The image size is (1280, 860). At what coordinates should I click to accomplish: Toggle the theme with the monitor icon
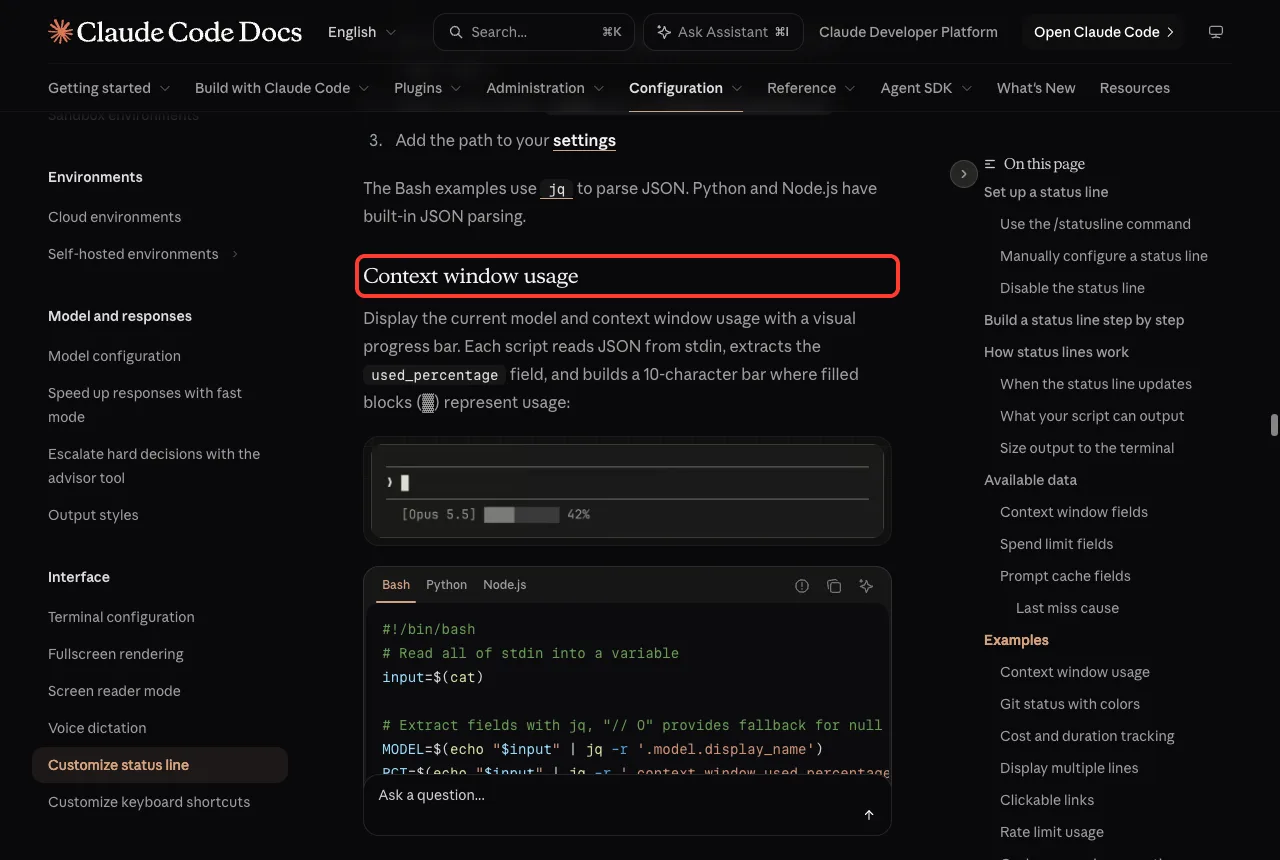click(x=1216, y=32)
